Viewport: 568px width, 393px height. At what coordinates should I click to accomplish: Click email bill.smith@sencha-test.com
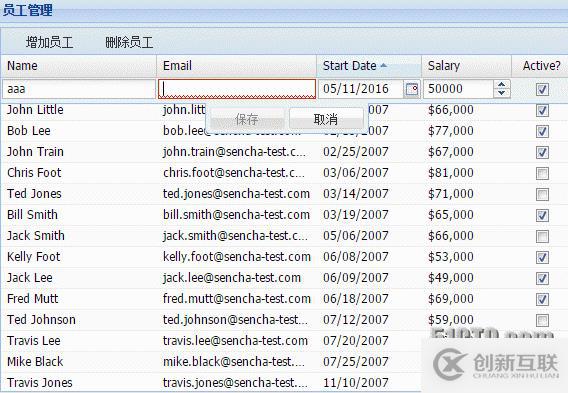[x=236, y=215]
